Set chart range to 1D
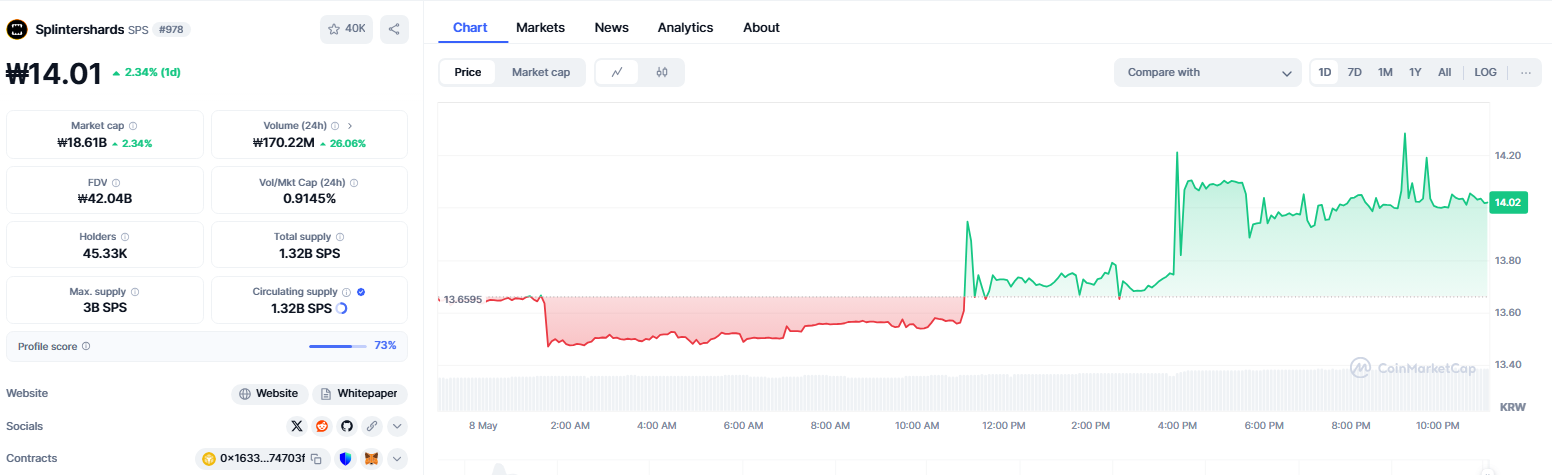Viewport: 1552px width, 475px height. (x=1325, y=72)
